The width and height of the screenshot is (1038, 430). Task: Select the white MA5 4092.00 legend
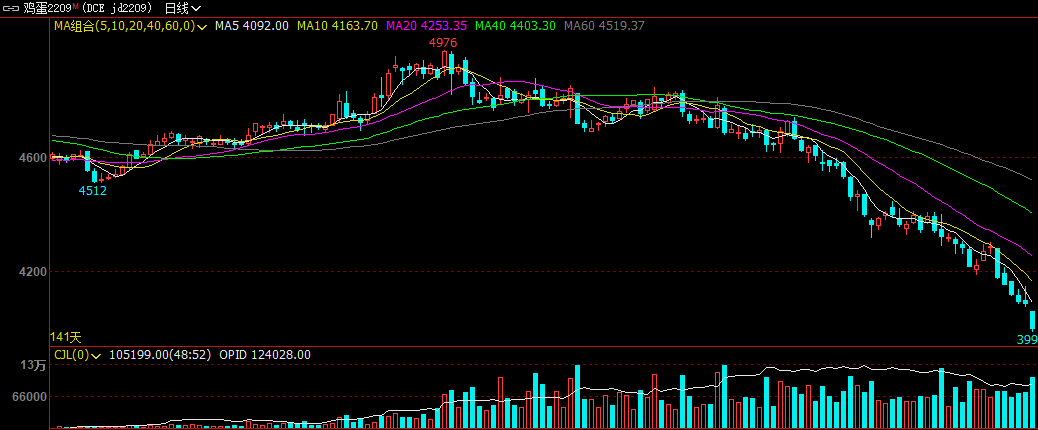pos(252,26)
